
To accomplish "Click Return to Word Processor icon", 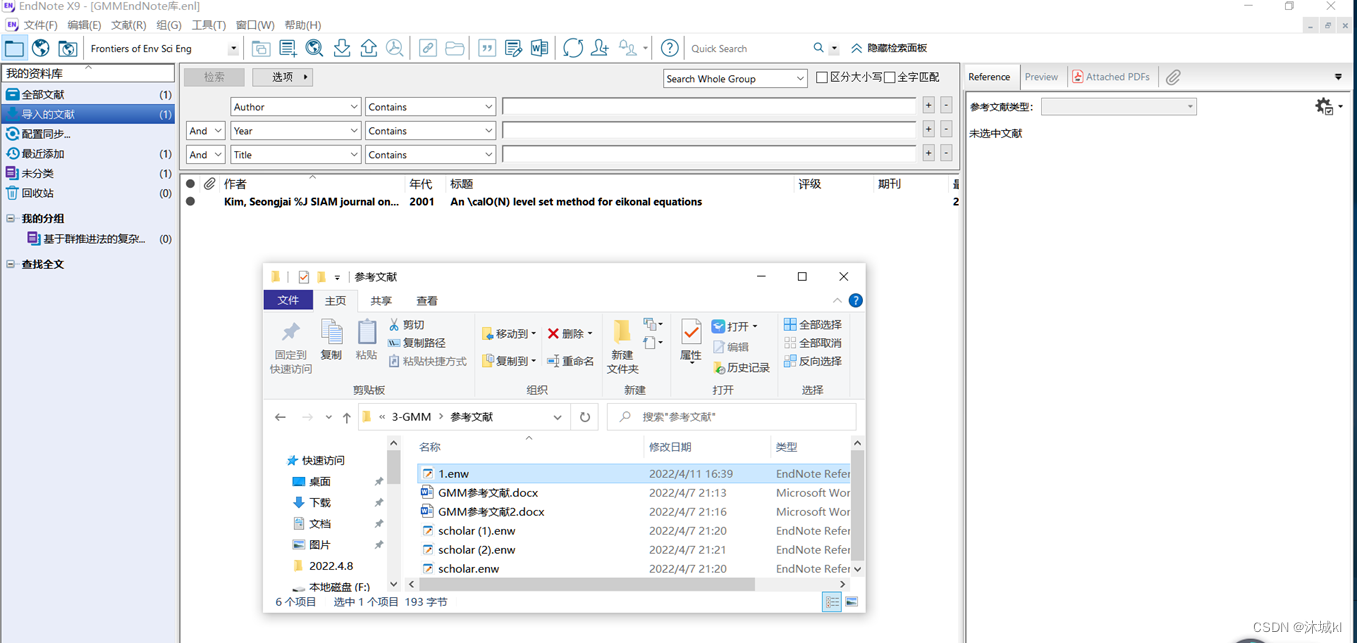I will pyautogui.click(x=540, y=48).
